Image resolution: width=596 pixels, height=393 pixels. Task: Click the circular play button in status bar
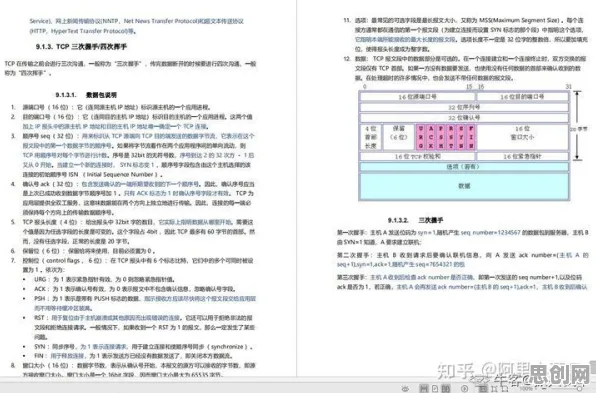click(464, 389)
